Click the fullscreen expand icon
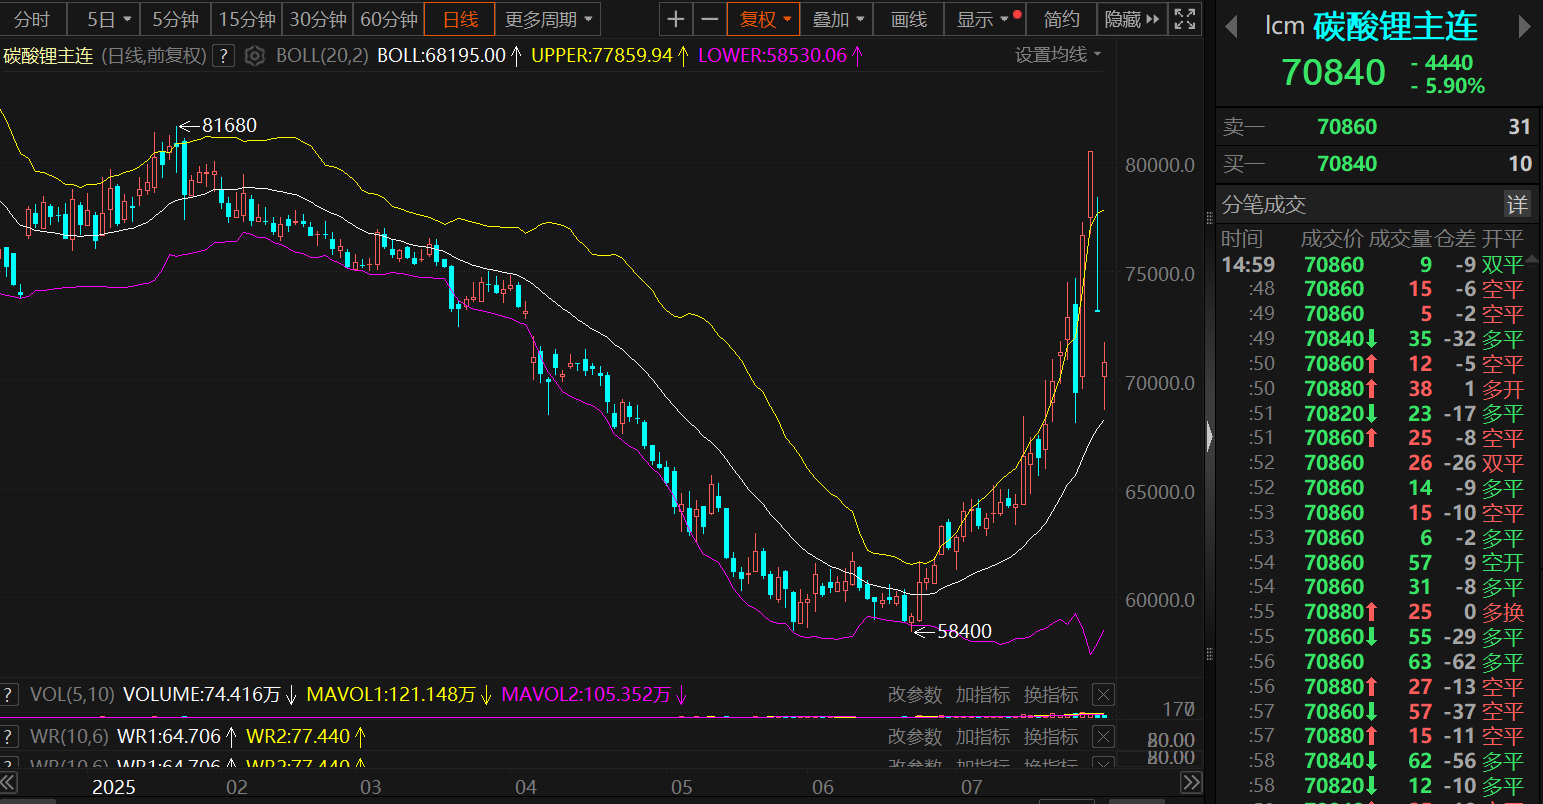The width and height of the screenshot is (1543, 804). [x=1184, y=19]
